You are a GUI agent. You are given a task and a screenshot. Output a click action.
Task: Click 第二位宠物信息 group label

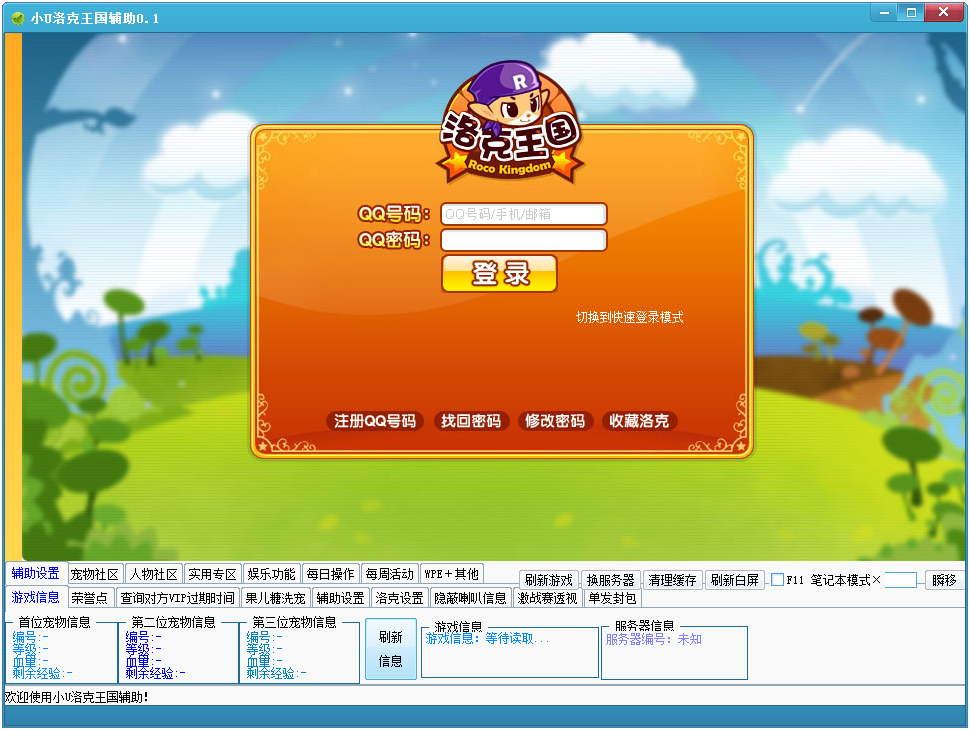[173, 622]
